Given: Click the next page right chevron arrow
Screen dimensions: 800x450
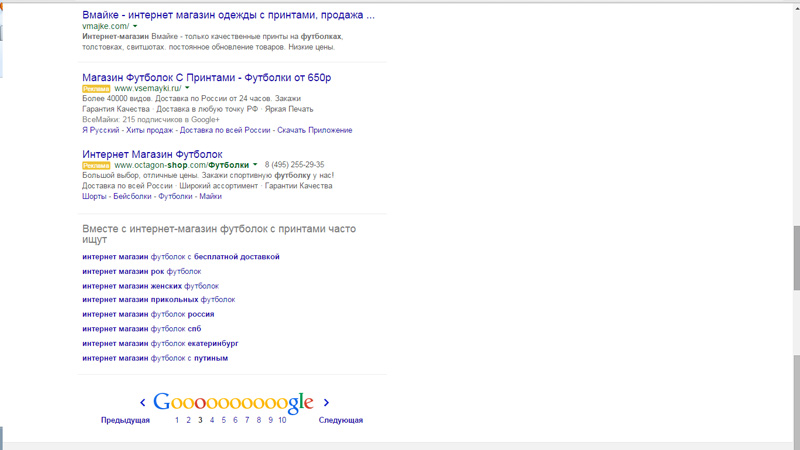Looking at the screenshot, I should coord(327,403).
